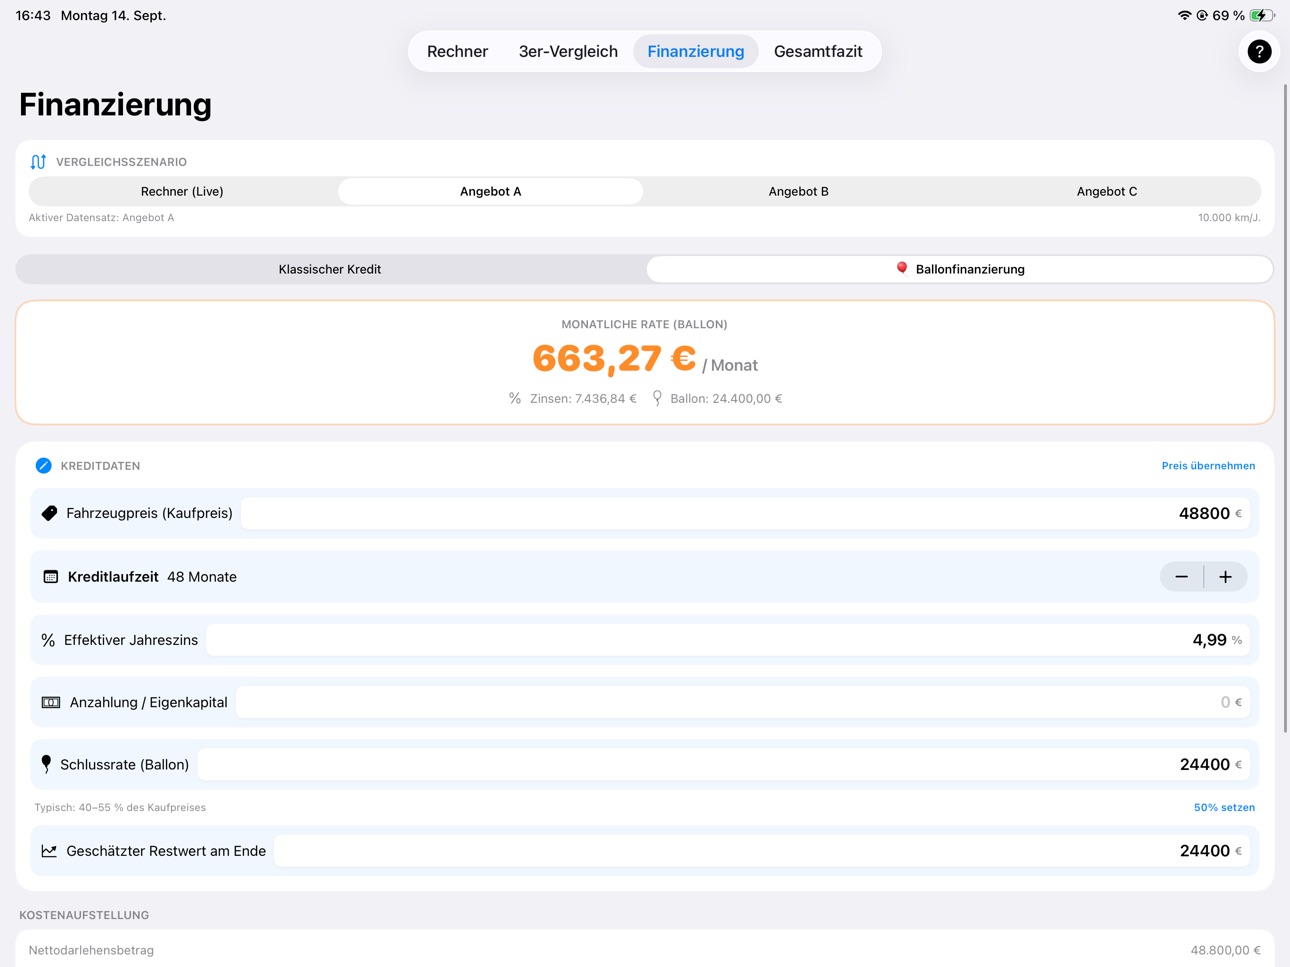Click the Nettodarlehensbetrag row label
The width and height of the screenshot is (1290, 967).
[91, 950]
